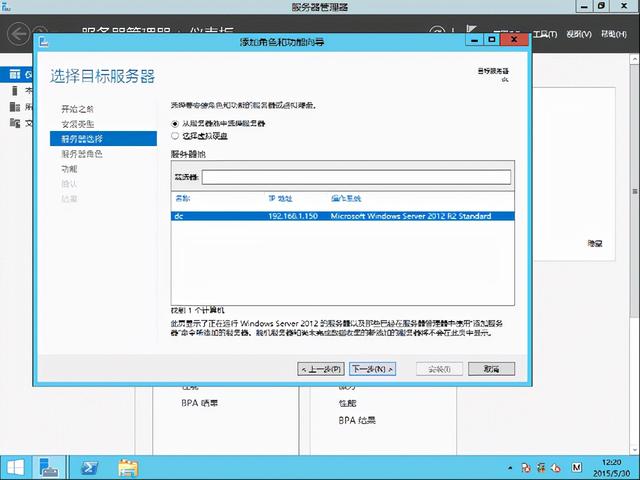Click the 隐藏 hide link in Server Manager
640x480 pixels.
[x=595, y=244]
